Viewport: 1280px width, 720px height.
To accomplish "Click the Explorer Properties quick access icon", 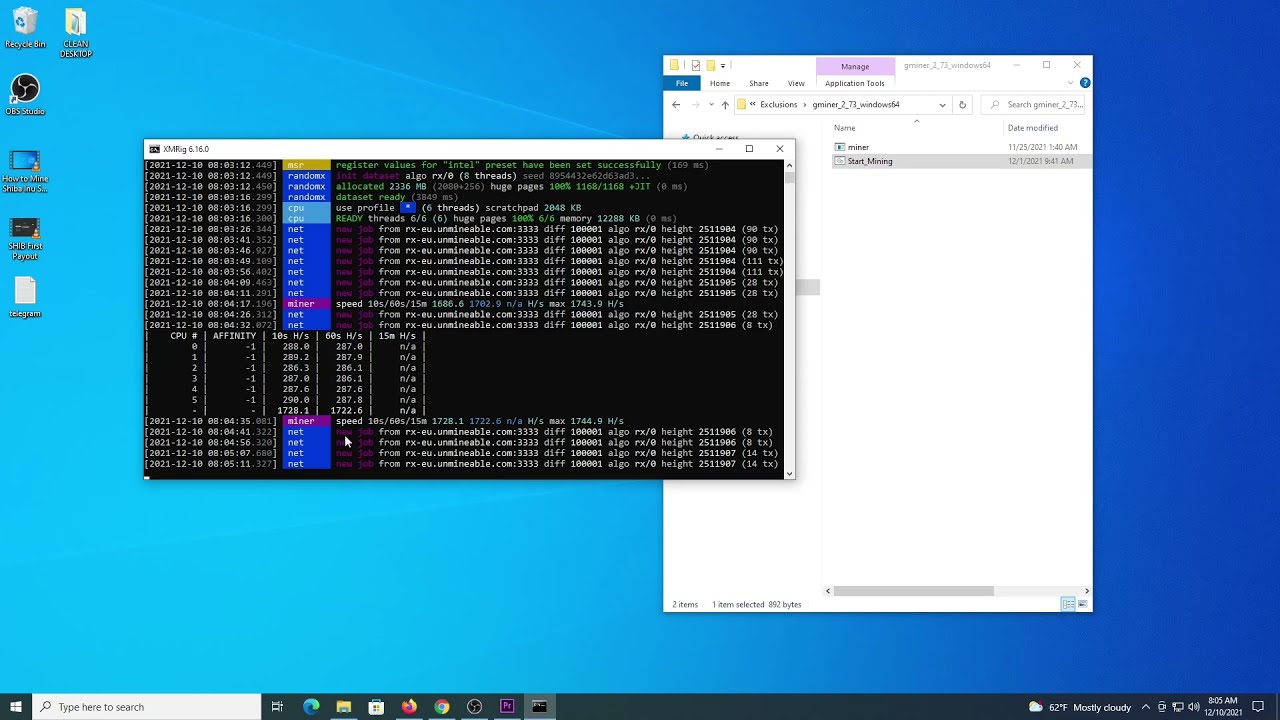I will (x=695, y=66).
